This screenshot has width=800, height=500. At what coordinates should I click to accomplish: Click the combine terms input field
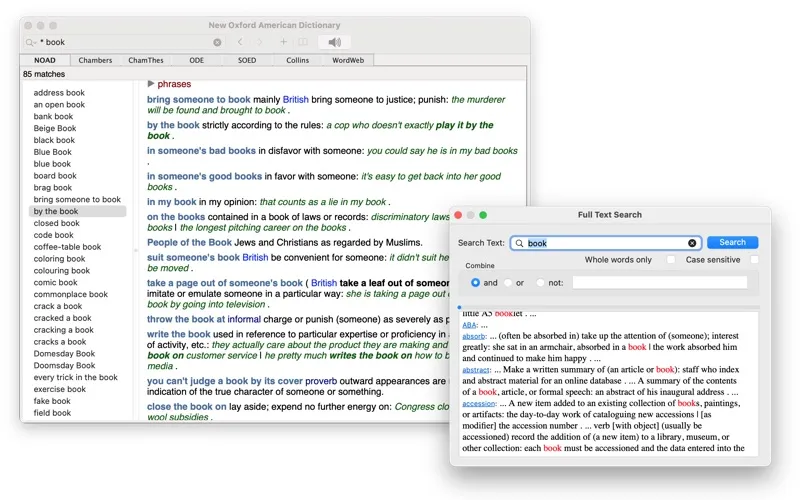pyautogui.click(x=659, y=282)
